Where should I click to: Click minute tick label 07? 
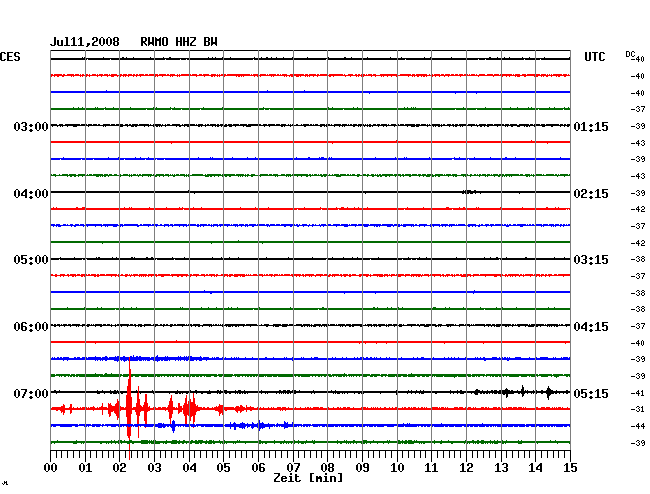tap(293, 468)
